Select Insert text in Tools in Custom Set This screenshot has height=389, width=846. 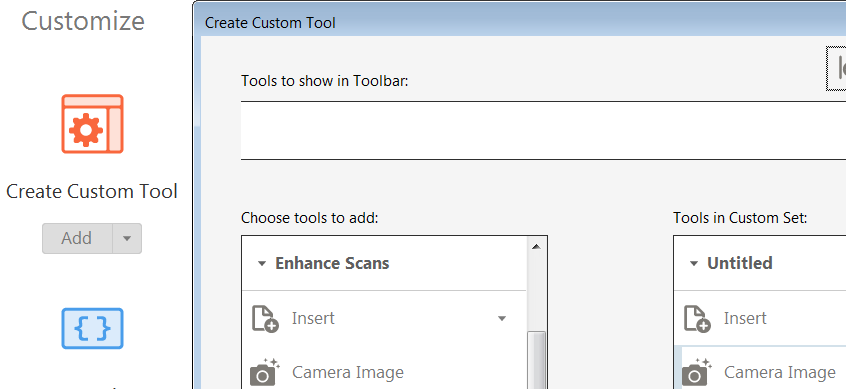pos(745,318)
